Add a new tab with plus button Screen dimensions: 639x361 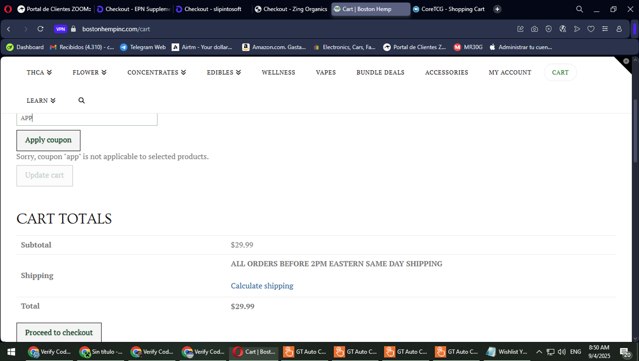[497, 9]
